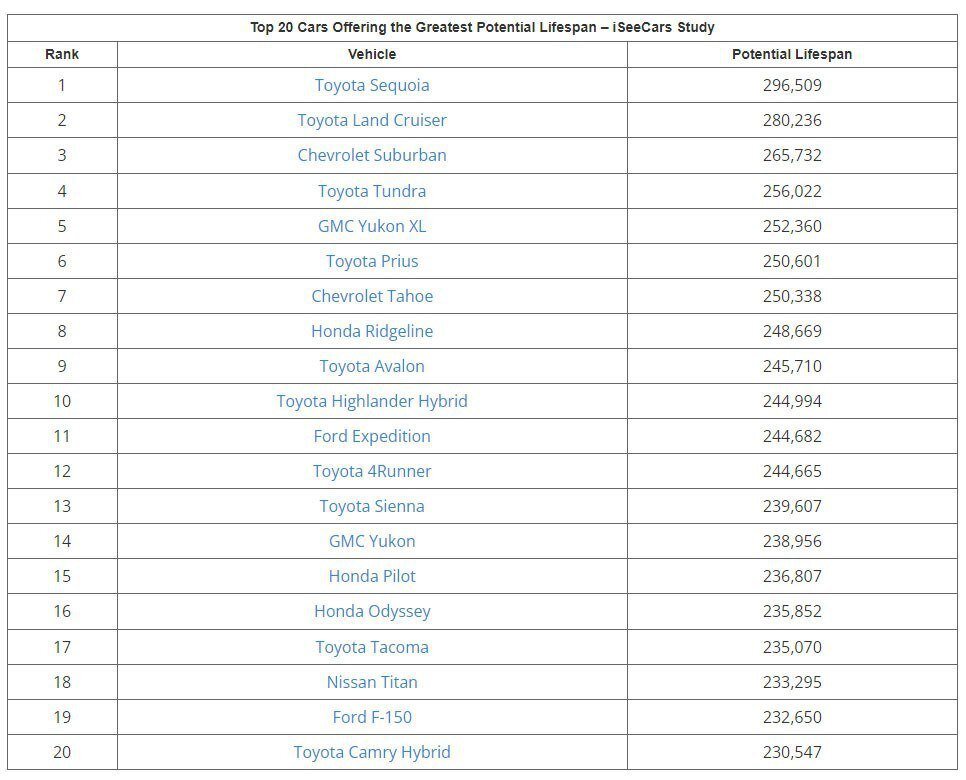This screenshot has width=966, height=780.
Task: Open the Toyota Sienna link
Action: pyautogui.click(x=371, y=506)
